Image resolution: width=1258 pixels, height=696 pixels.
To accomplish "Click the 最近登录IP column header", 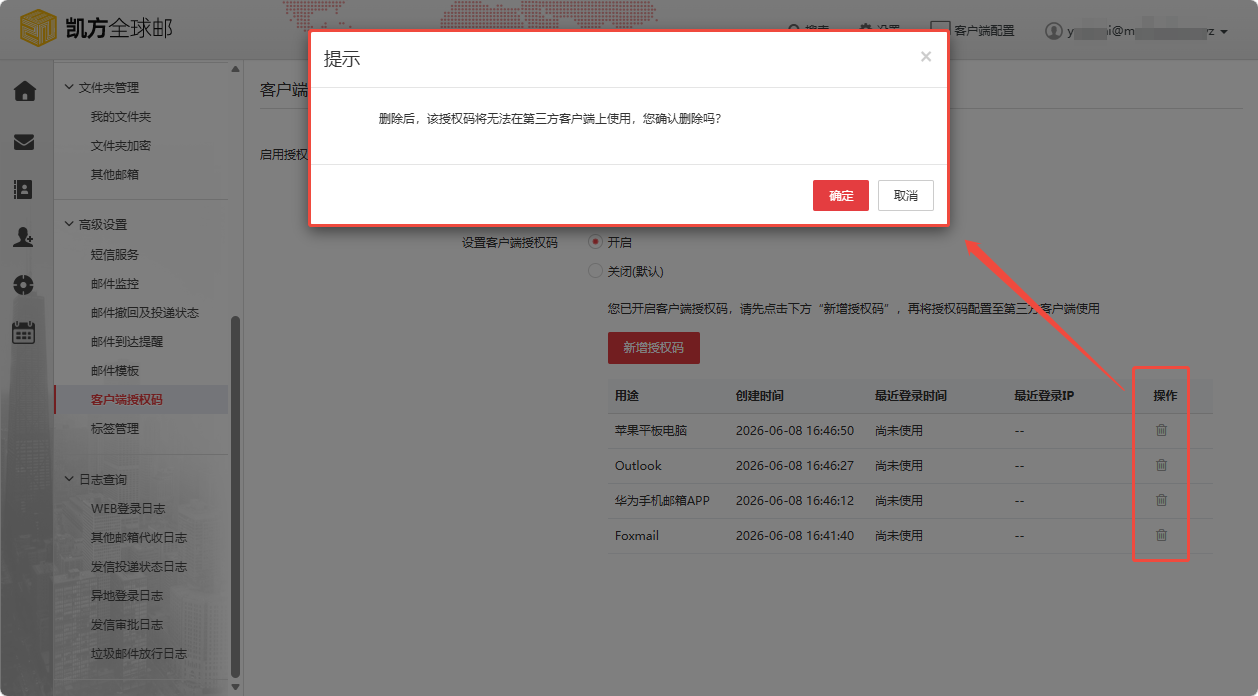I will coord(1044,396).
